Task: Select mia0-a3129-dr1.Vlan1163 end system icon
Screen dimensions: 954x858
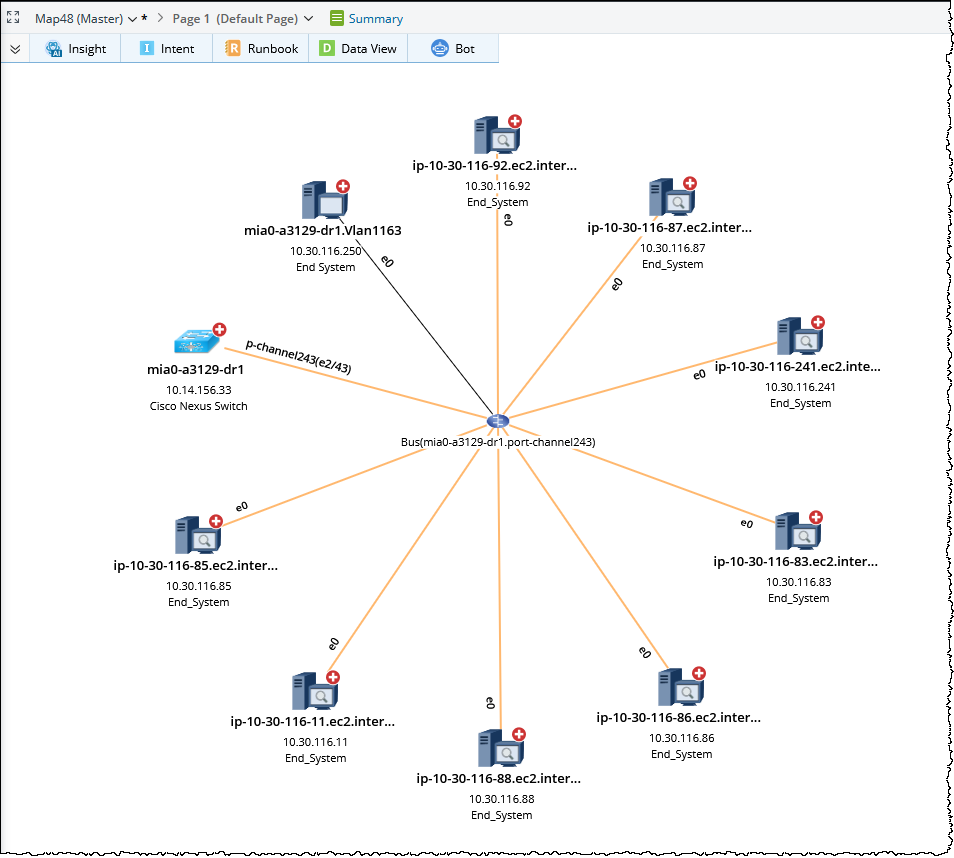Action: pyautogui.click(x=325, y=201)
